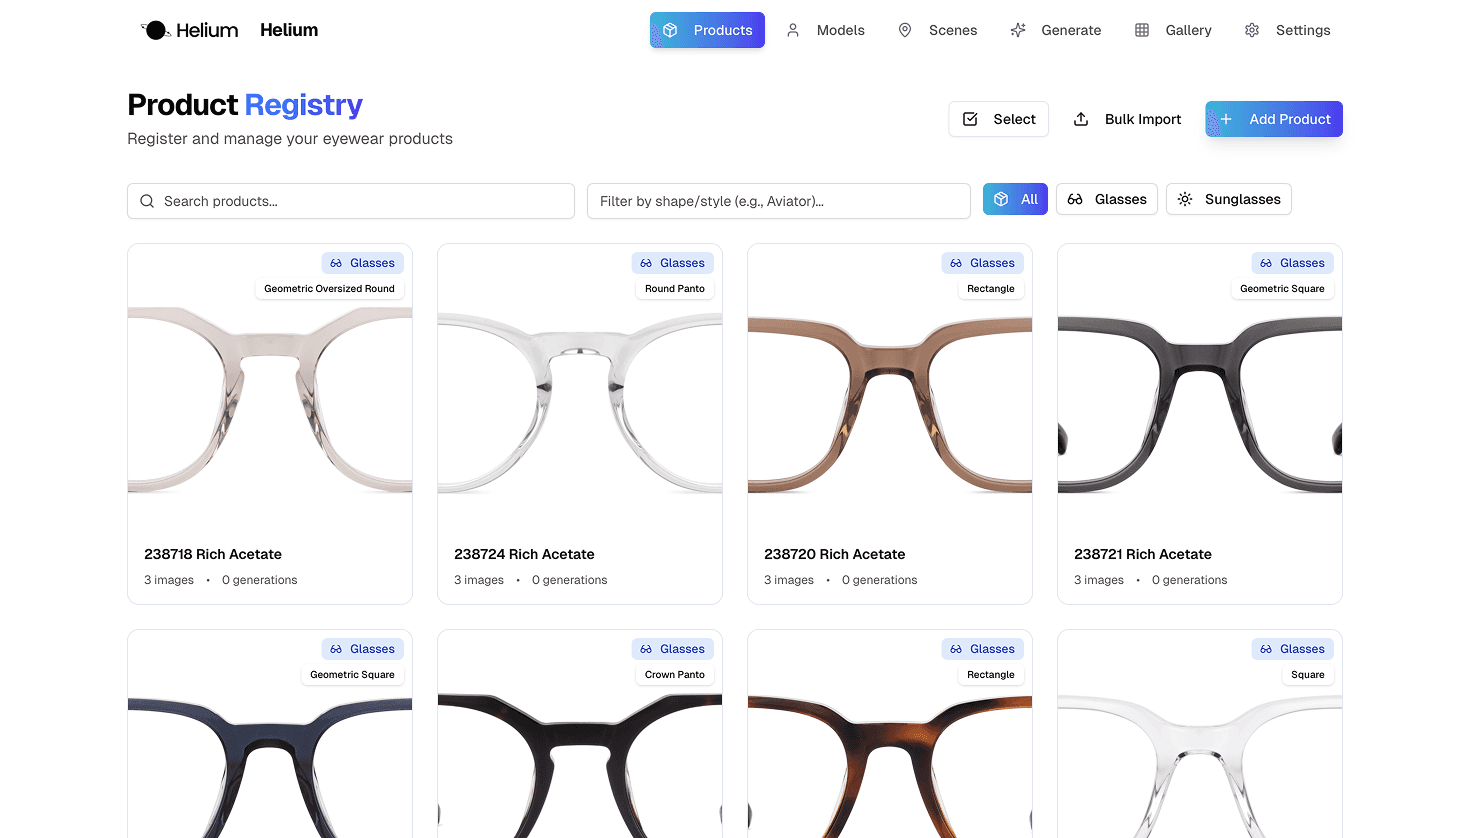Click the Gallery grid icon
The height and width of the screenshot is (838, 1470).
point(1142,30)
